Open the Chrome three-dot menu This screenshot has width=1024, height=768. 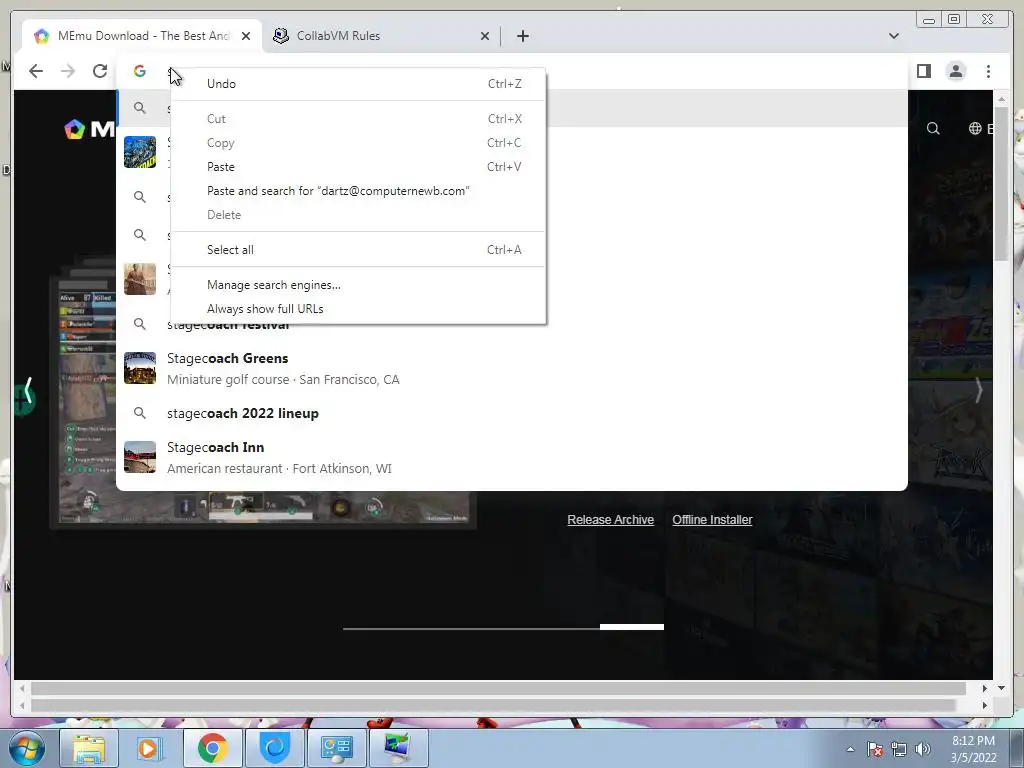click(988, 71)
